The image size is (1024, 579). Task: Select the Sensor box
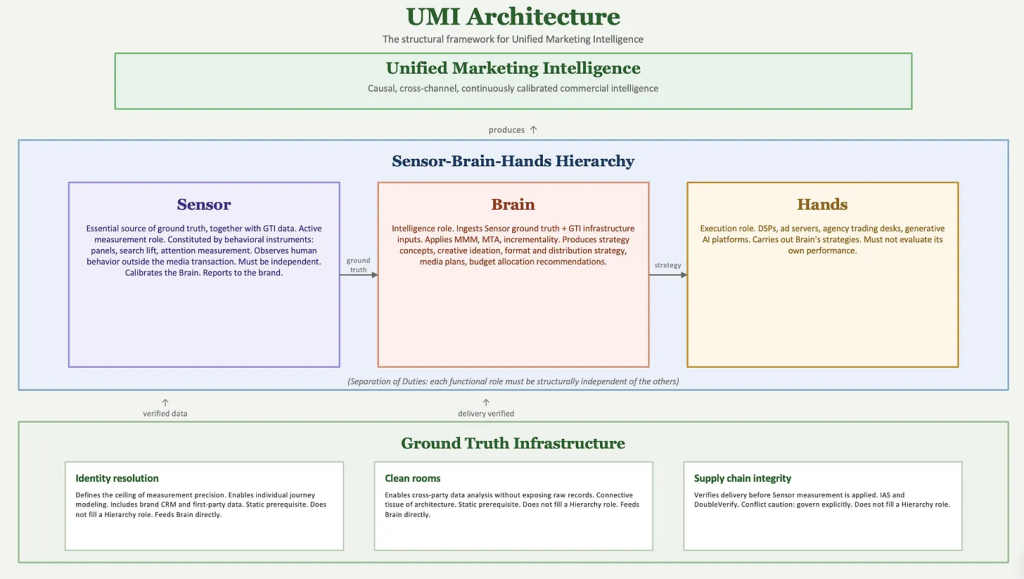204,274
